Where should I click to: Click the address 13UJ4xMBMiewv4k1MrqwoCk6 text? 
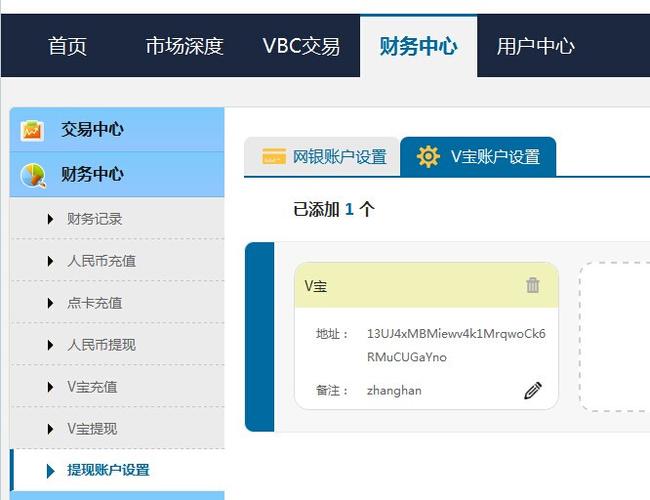pos(456,334)
